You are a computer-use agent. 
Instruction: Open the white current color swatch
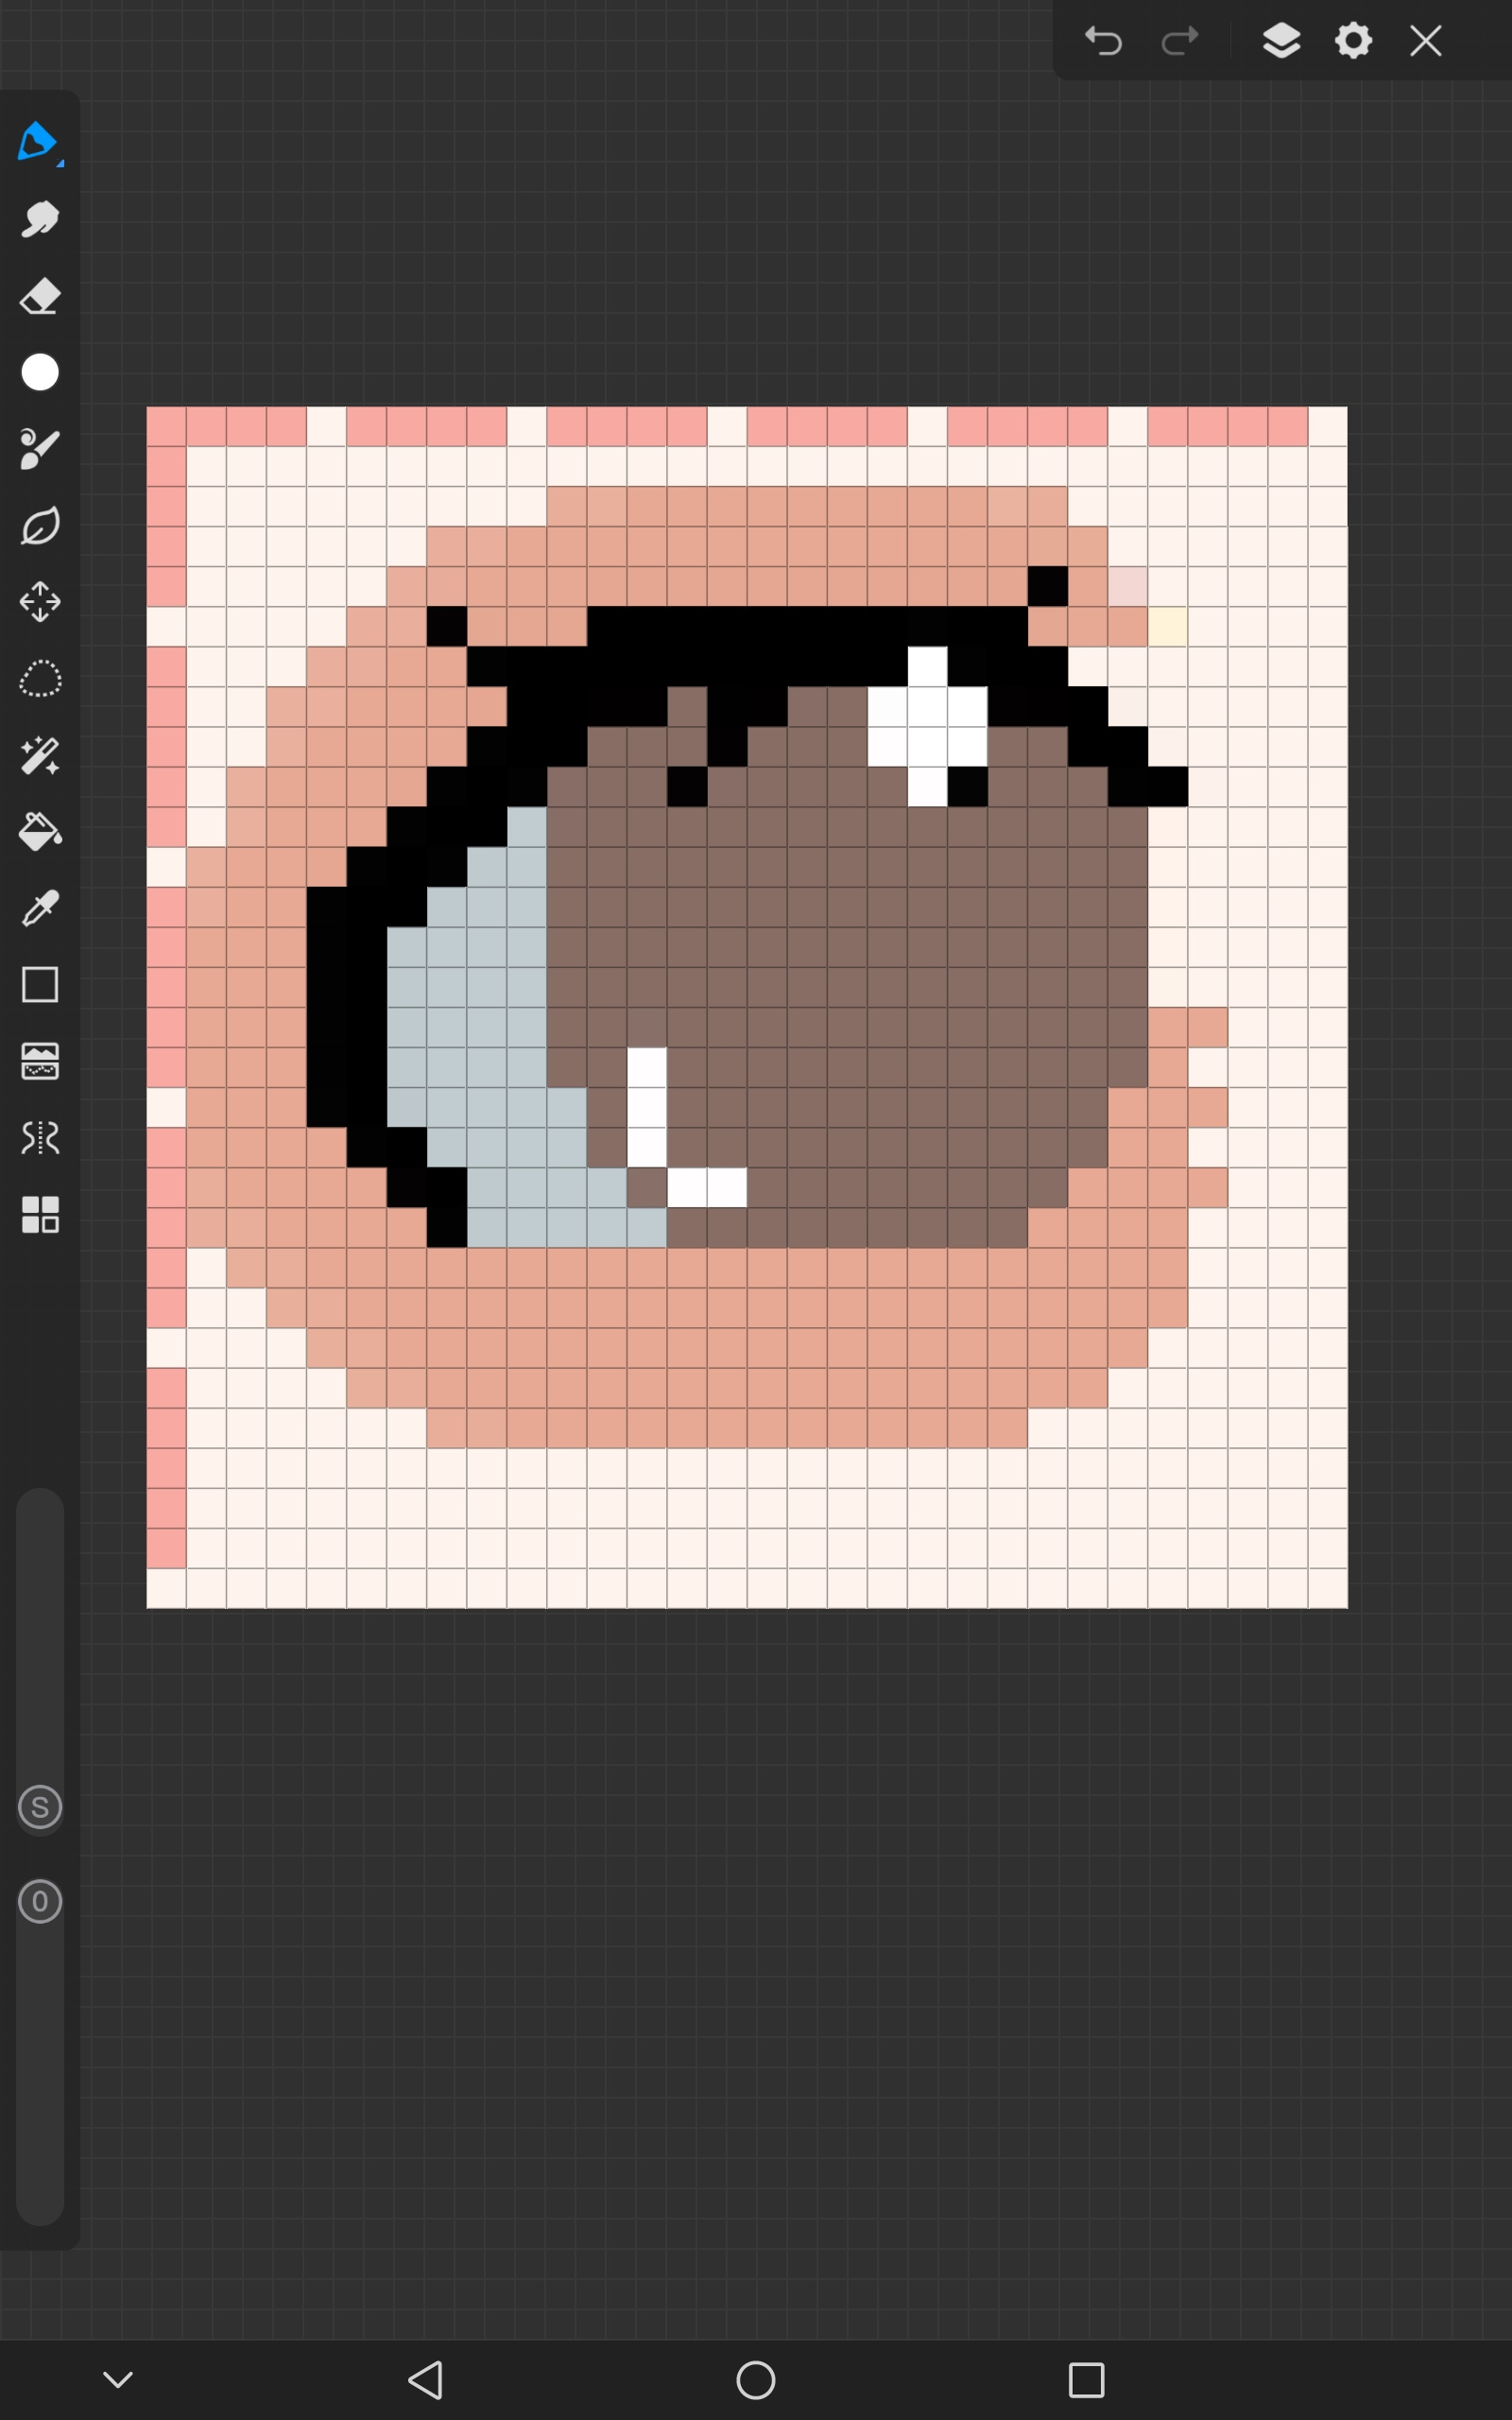pyautogui.click(x=40, y=372)
